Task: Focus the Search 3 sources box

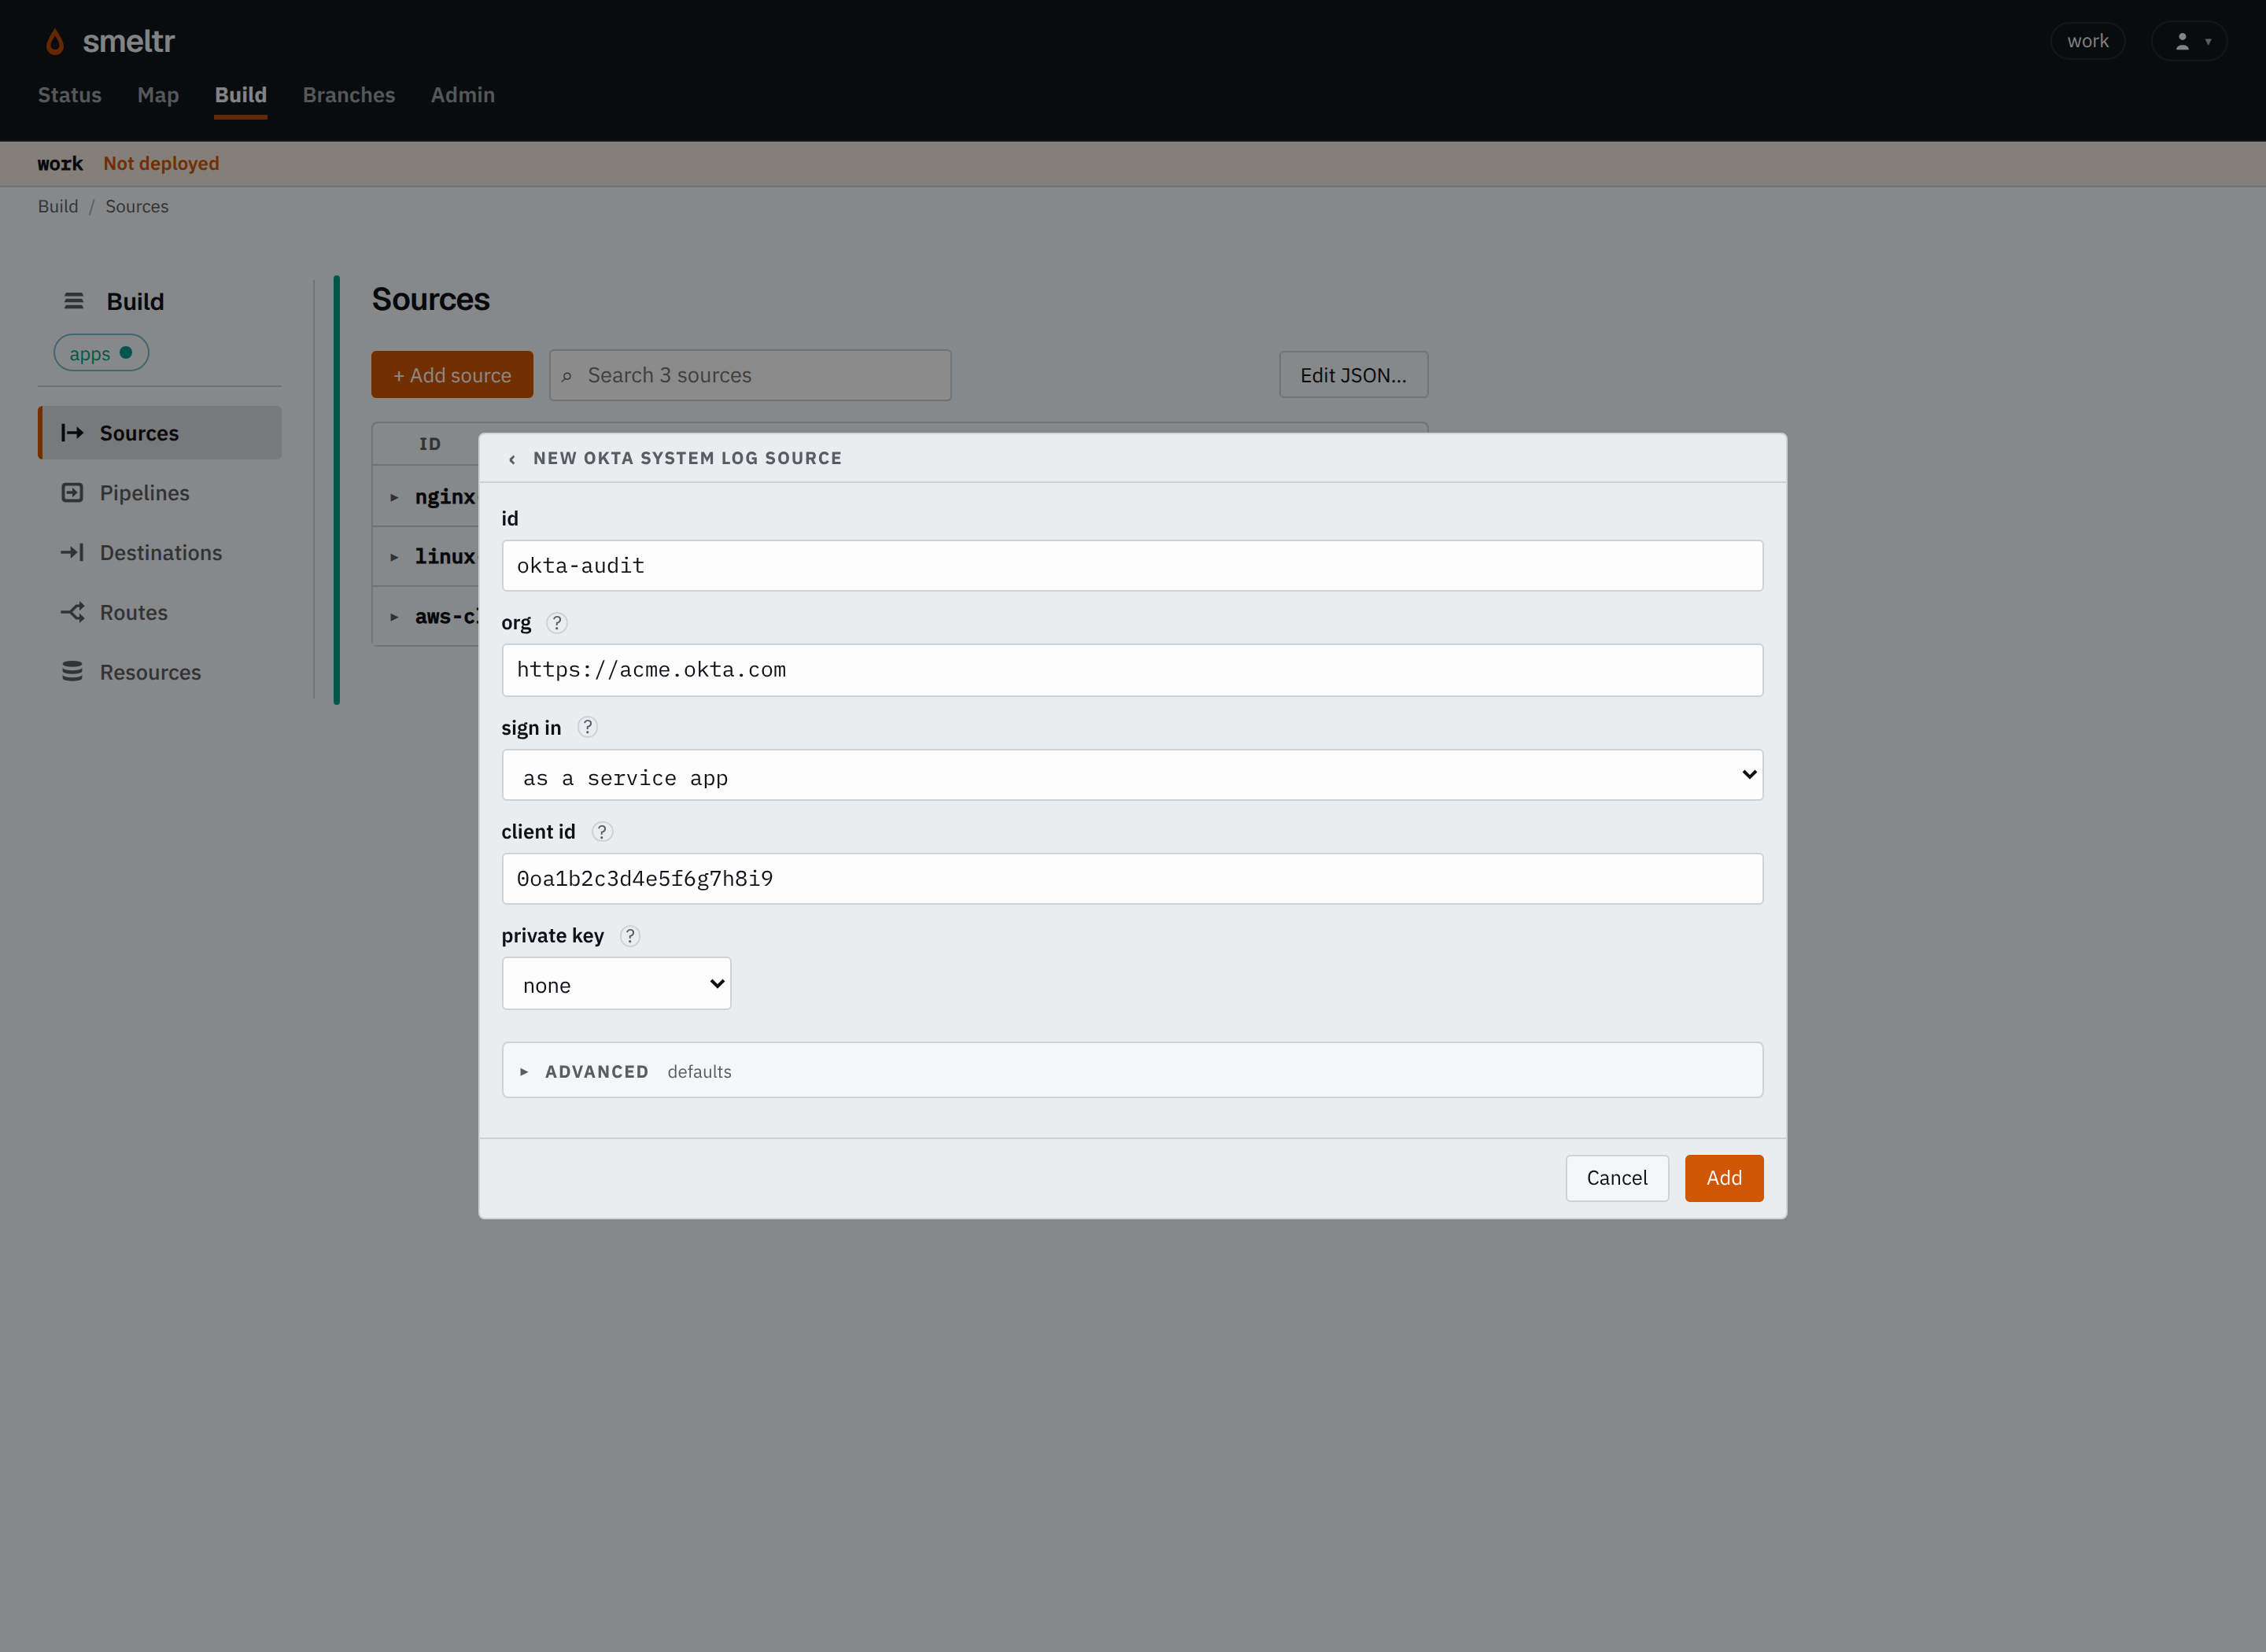Action: pos(750,375)
